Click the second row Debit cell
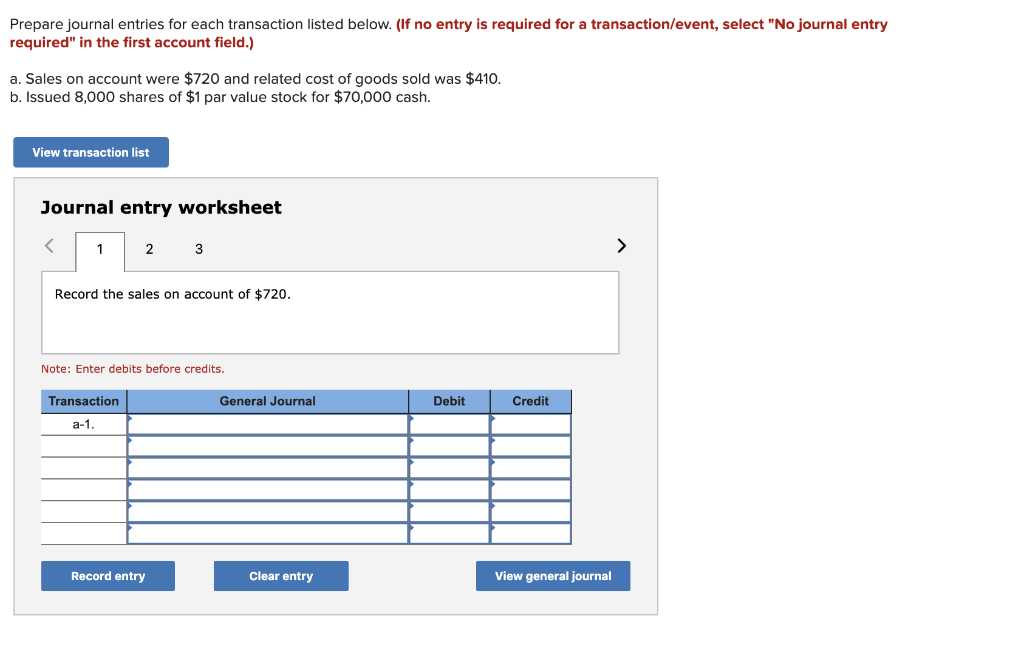1024x647 pixels. click(448, 445)
